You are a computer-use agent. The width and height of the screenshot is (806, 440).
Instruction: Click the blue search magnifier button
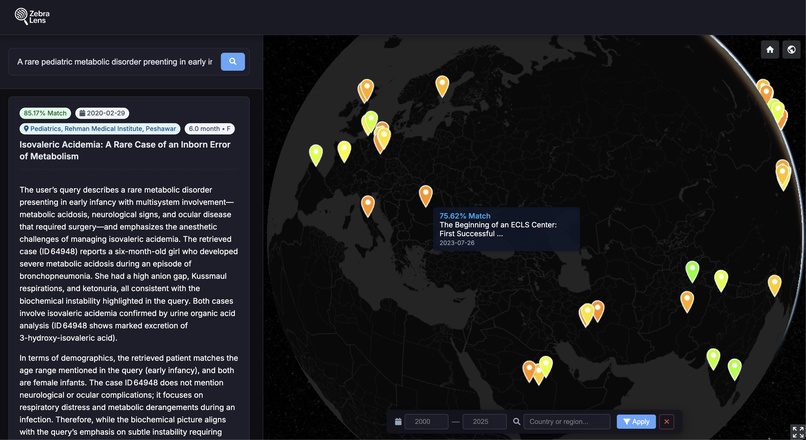pyautogui.click(x=233, y=62)
